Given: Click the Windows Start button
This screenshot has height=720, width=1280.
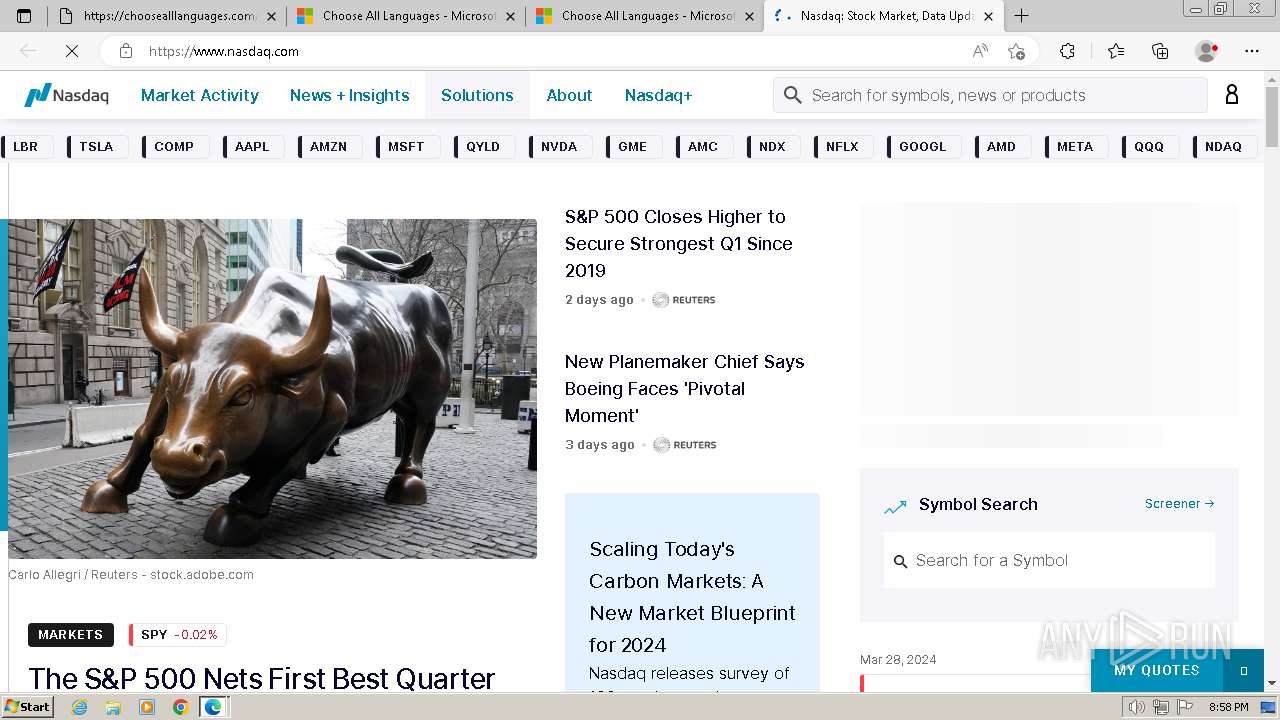Looking at the screenshot, I should pos(28,707).
